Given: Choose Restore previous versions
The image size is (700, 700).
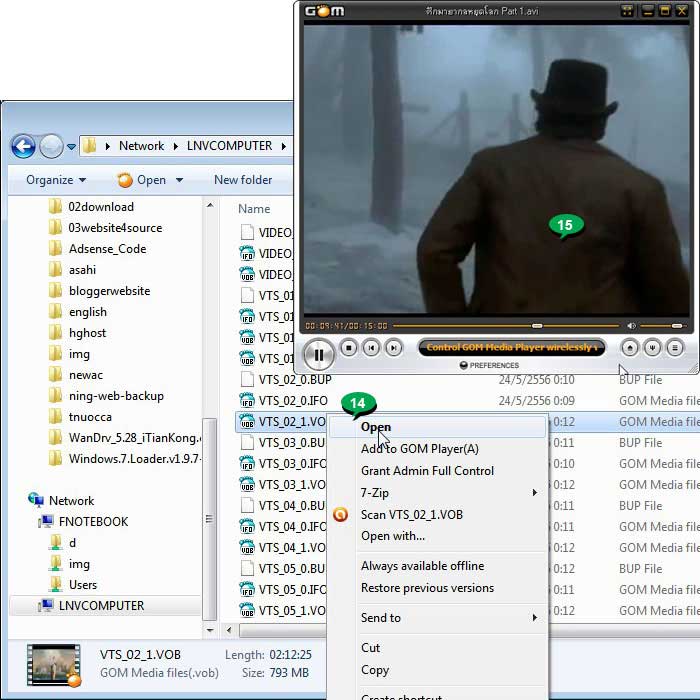Looking at the screenshot, I should click(x=427, y=588).
